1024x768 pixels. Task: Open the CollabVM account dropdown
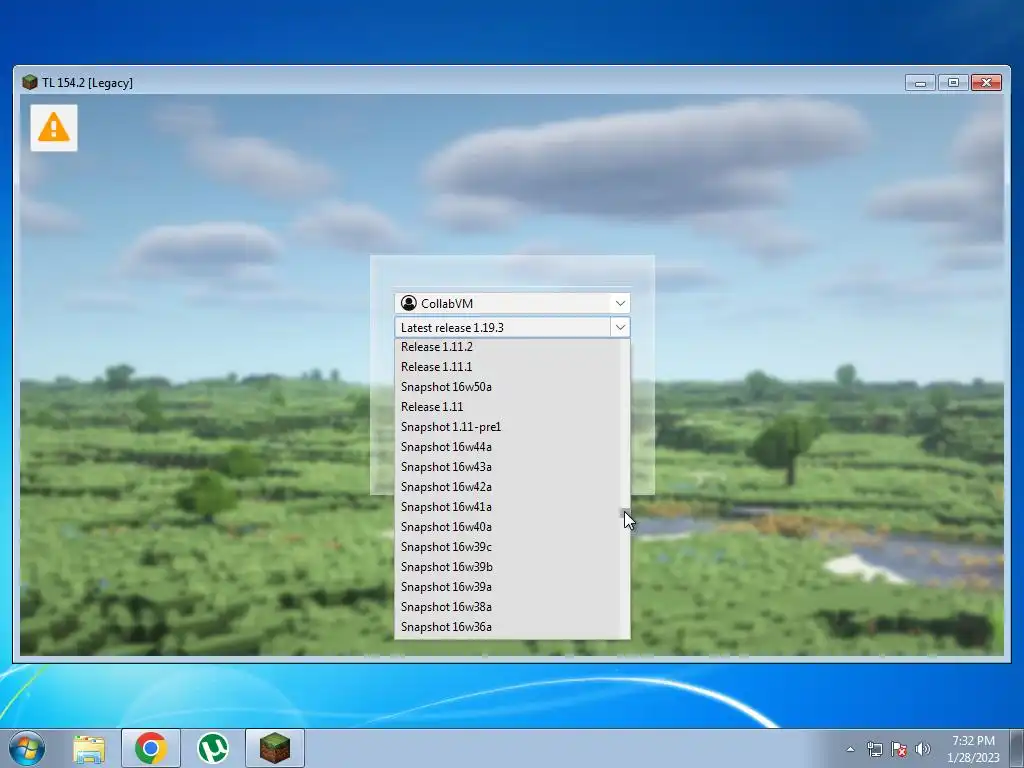[620, 303]
